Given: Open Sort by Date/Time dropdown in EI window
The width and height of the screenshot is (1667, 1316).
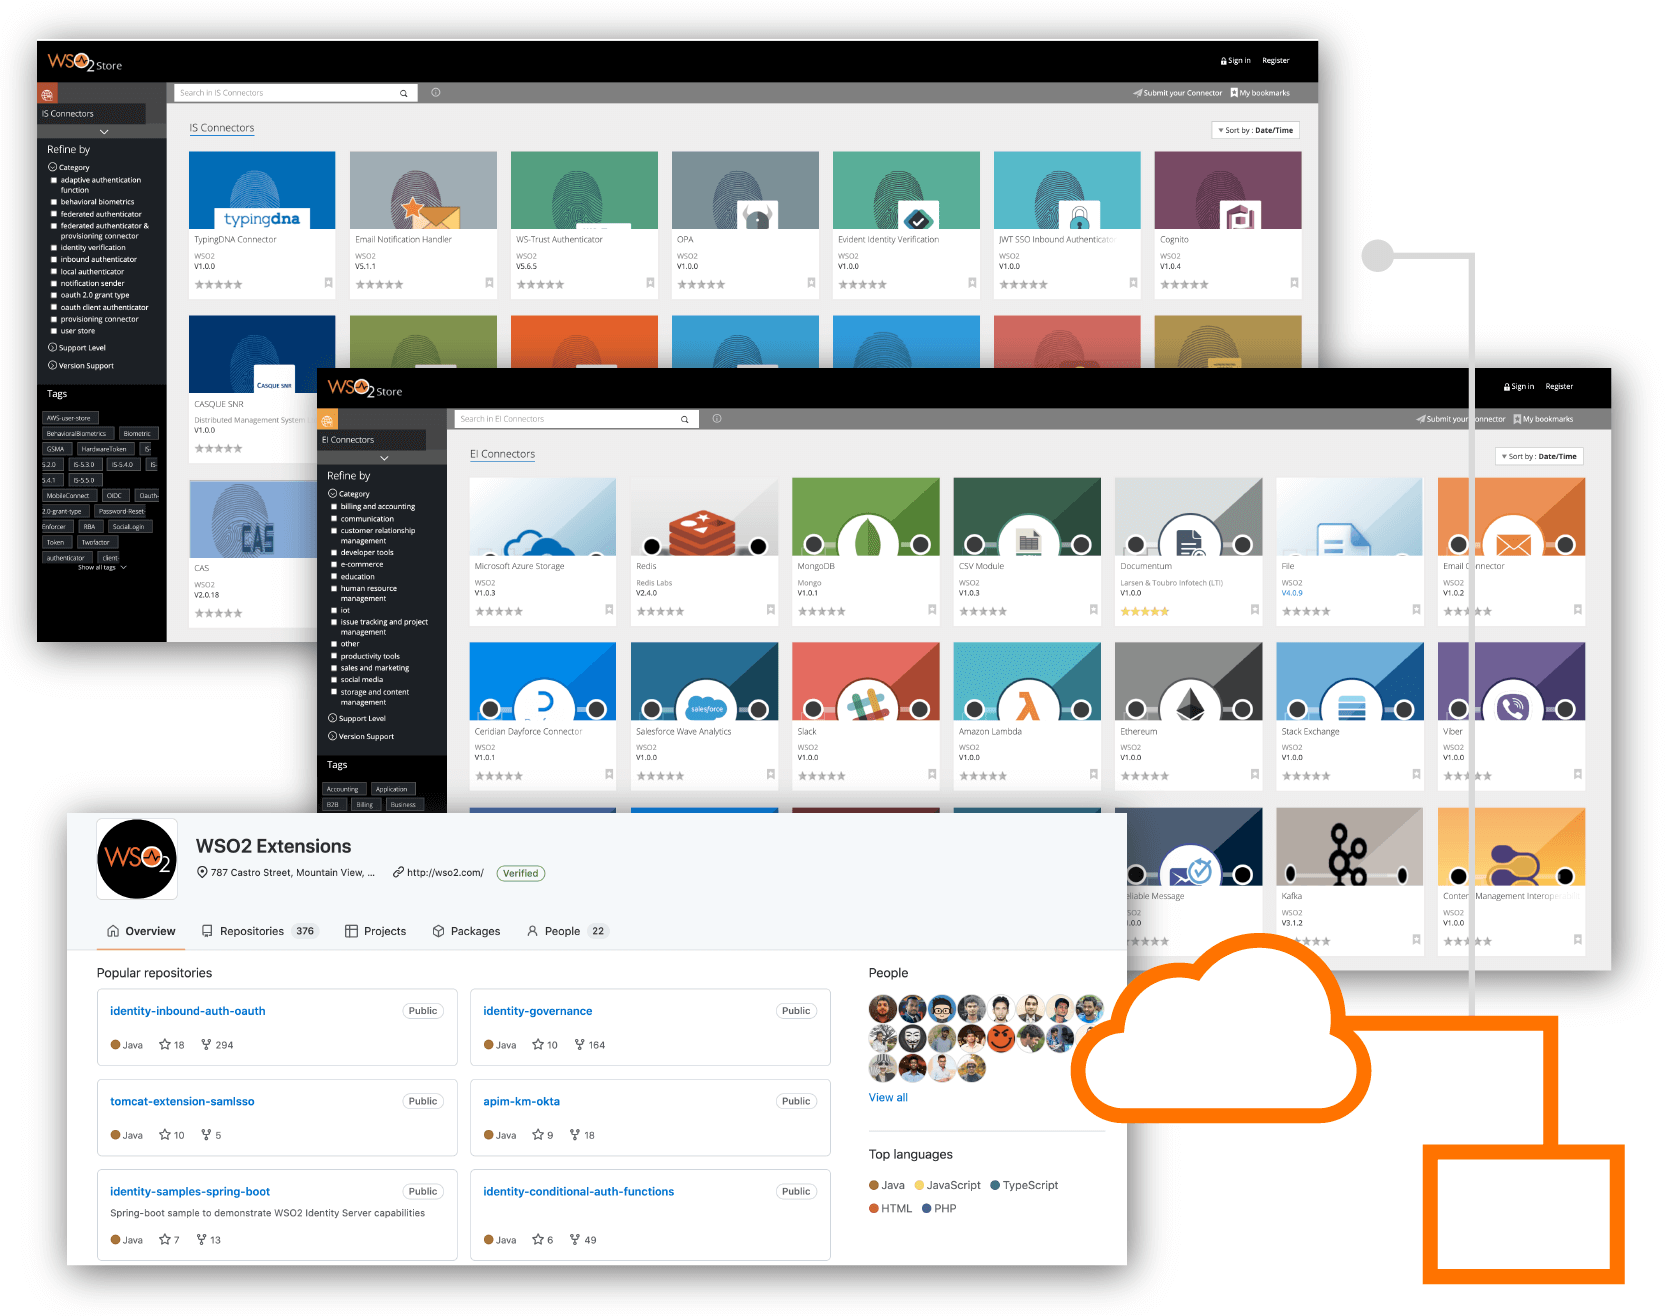Looking at the screenshot, I should point(1540,456).
